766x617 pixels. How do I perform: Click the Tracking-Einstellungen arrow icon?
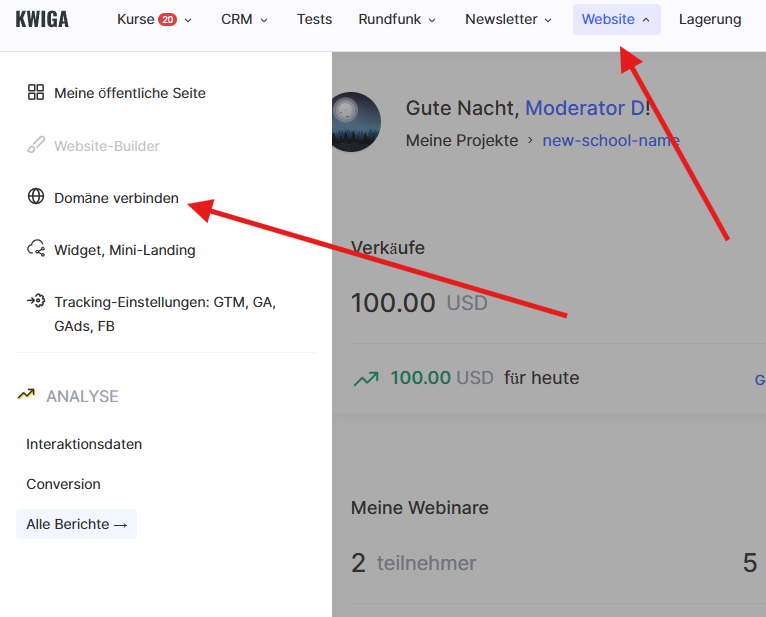click(36, 301)
